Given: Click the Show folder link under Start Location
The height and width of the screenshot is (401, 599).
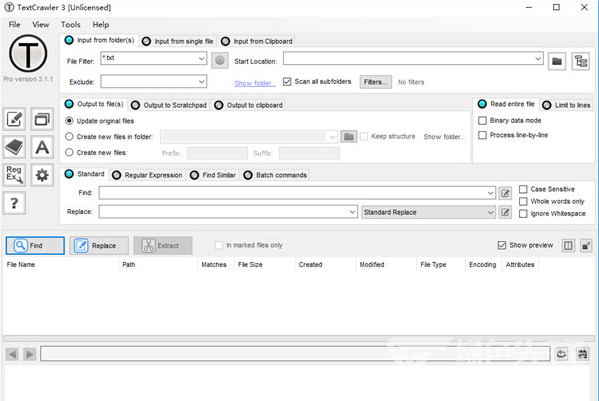Looking at the screenshot, I should coord(255,83).
